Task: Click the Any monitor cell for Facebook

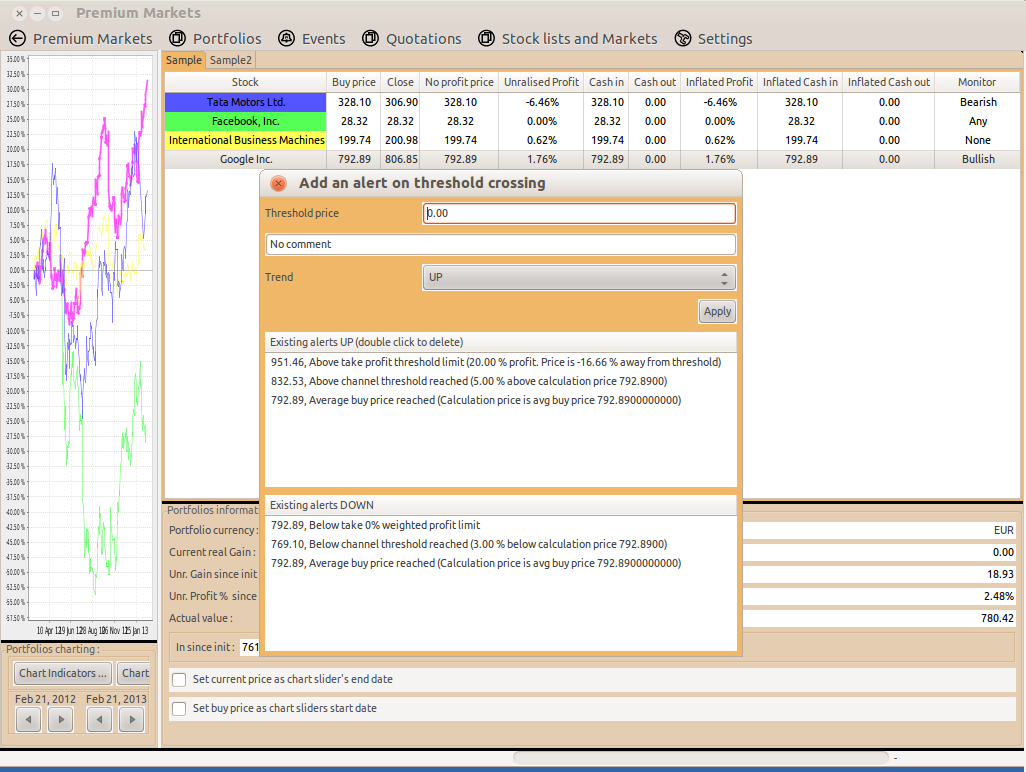Action: pos(978,121)
